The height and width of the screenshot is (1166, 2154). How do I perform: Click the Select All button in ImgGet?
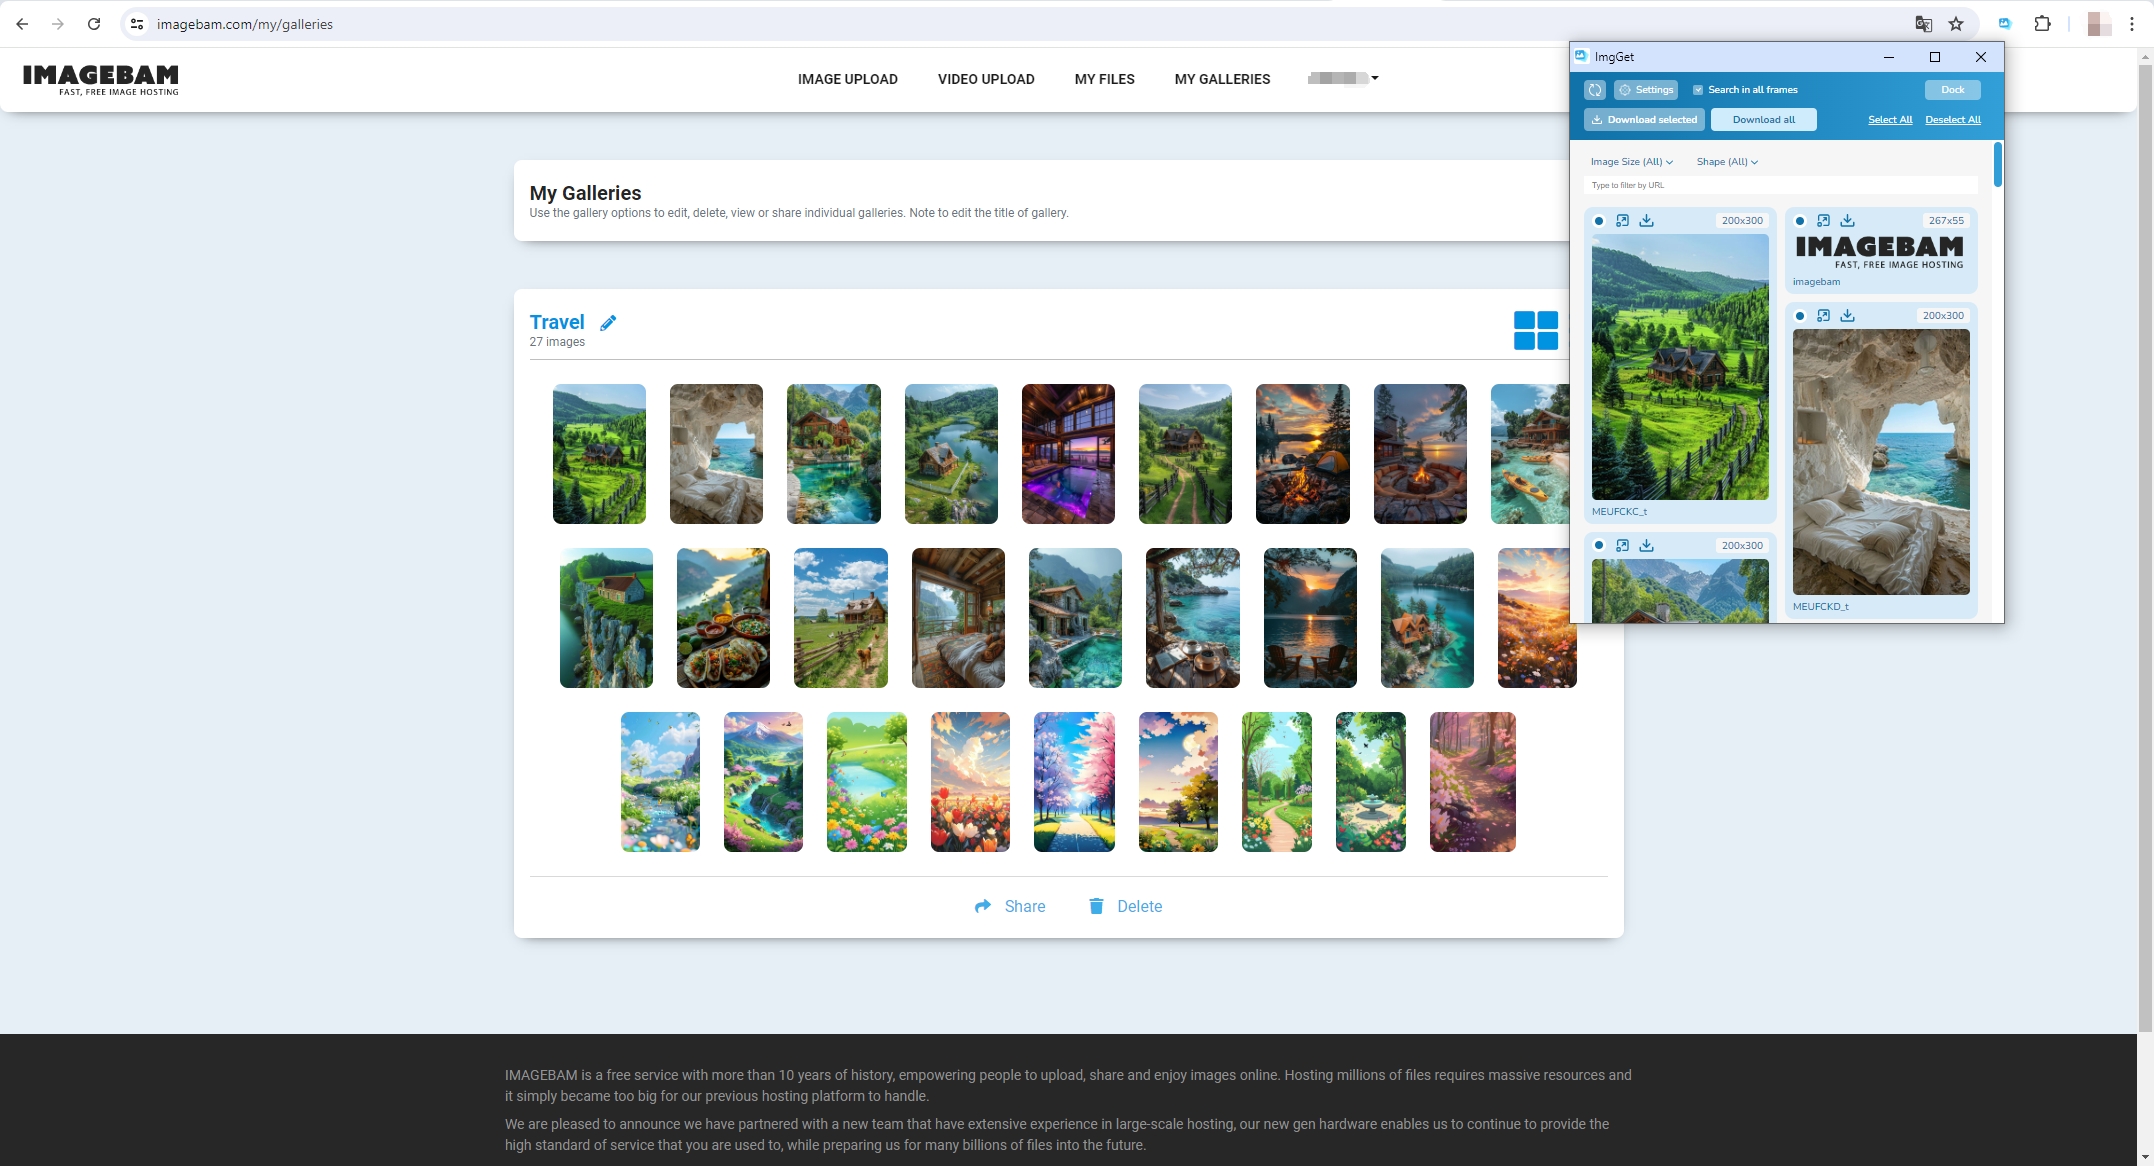pos(1888,119)
